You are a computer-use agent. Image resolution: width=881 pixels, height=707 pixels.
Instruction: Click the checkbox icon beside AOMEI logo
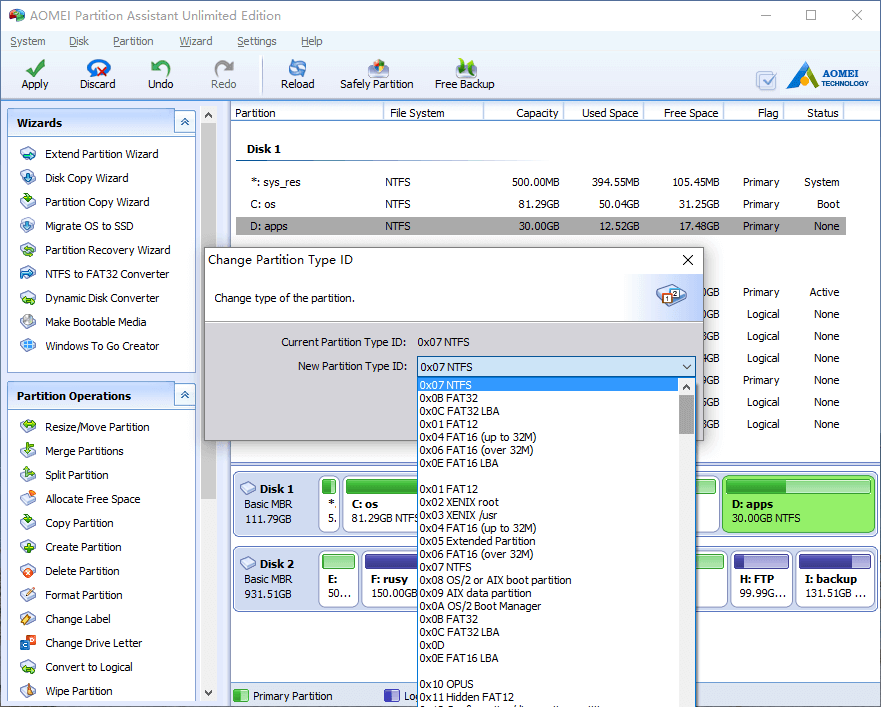[x=766, y=80]
